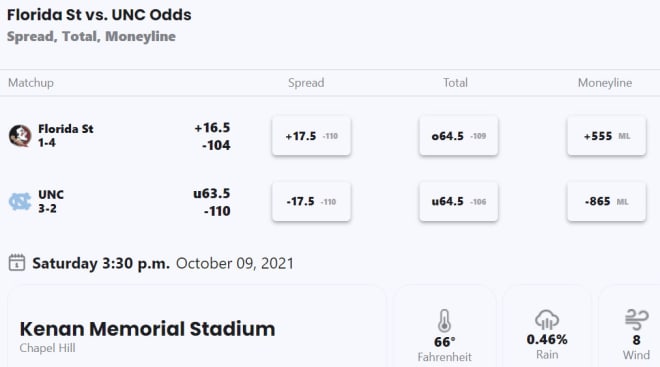Click the wind icon

tap(637, 319)
